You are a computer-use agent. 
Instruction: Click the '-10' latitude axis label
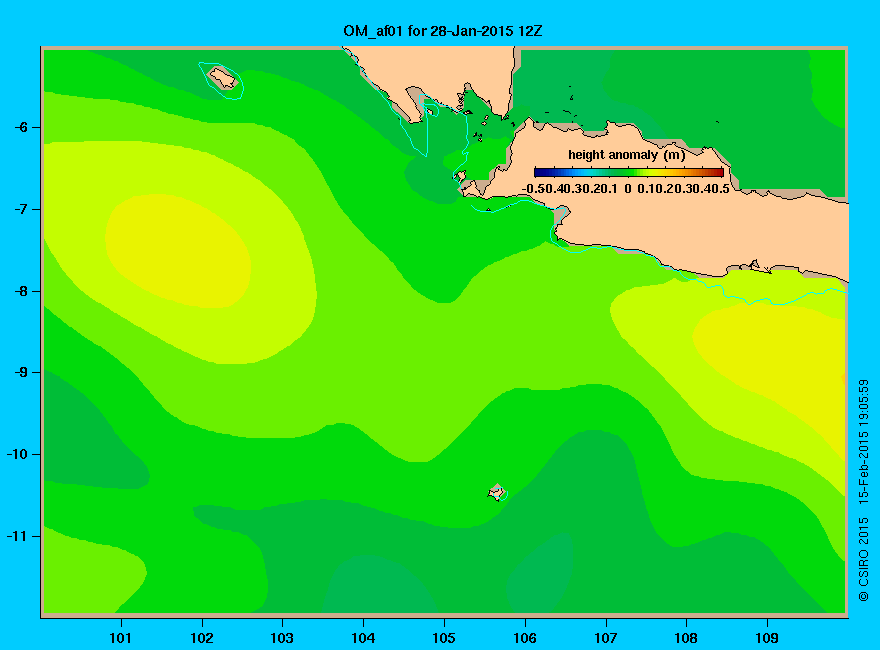pyautogui.click(x=17, y=454)
